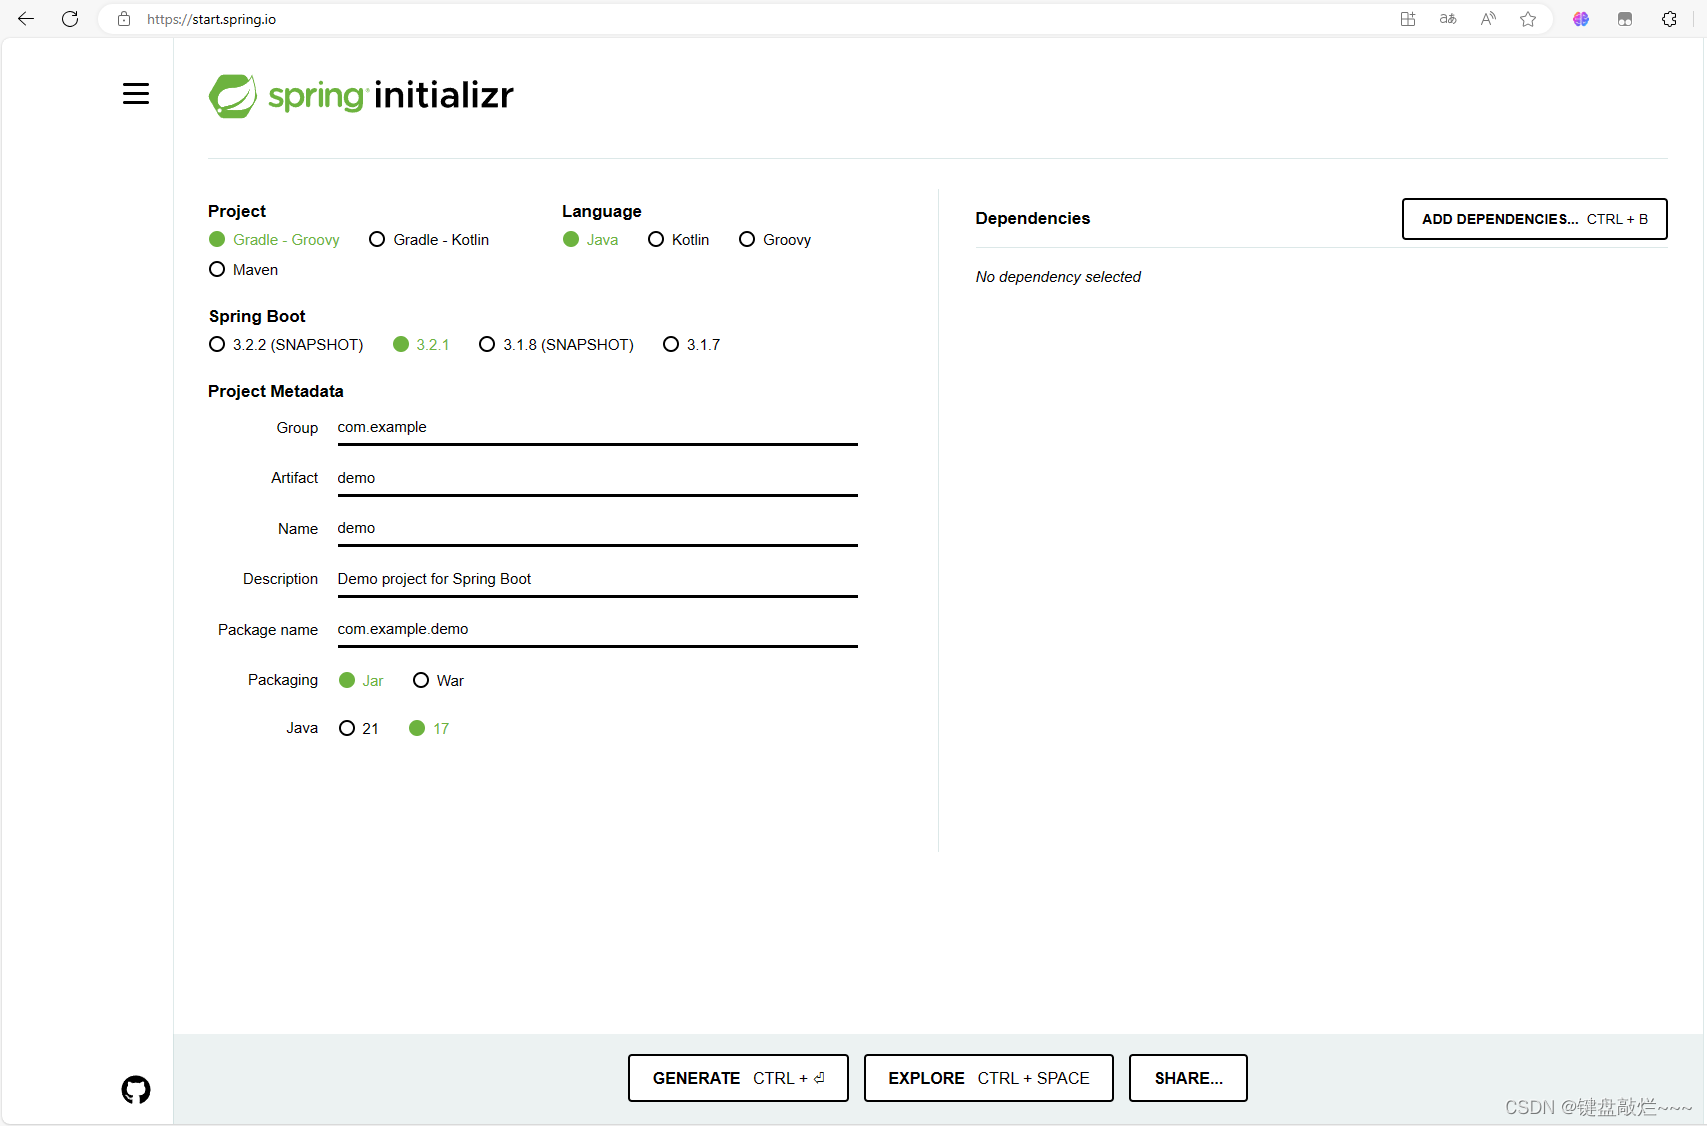Viewport: 1707px width, 1126px height.
Task: Open the browser extensions icon
Action: pos(1669,19)
